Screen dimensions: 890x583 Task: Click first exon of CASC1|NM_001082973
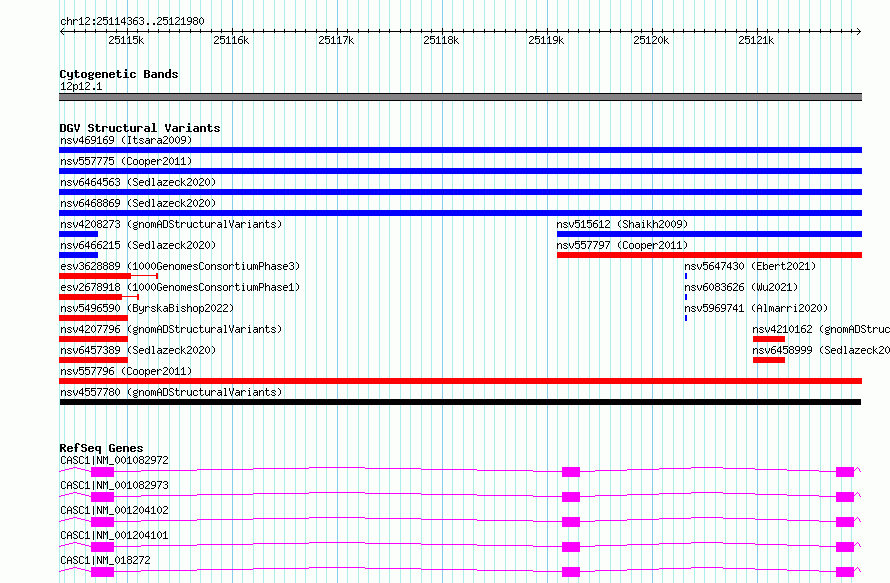102,497
